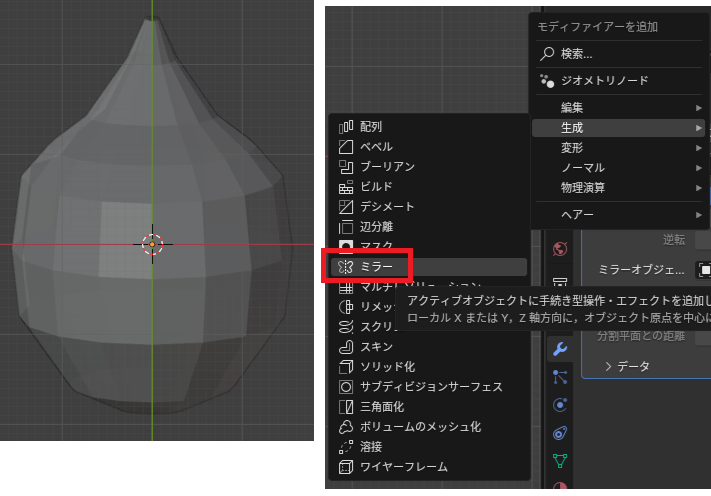Switch to the Particles properties tab

pyautogui.click(x=560, y=376)
